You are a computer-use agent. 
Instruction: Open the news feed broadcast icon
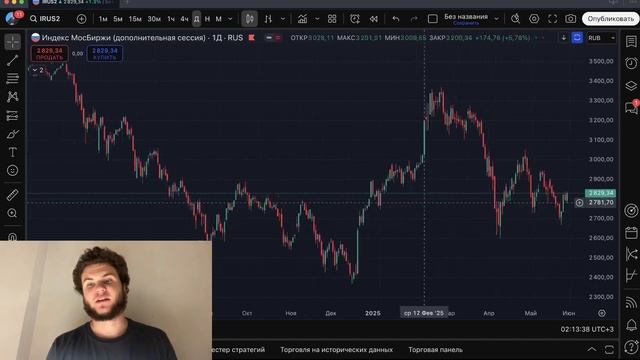pyautogui.click(x=631, y=302)
